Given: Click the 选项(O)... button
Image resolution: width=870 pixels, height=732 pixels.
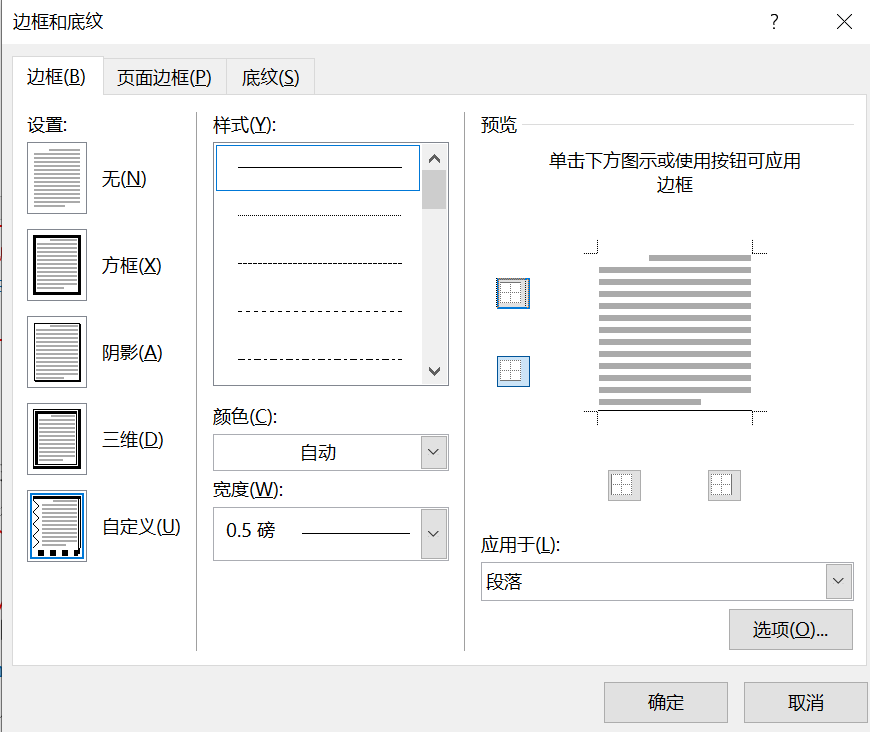Looking at the screenshot, I should (791, 629).
